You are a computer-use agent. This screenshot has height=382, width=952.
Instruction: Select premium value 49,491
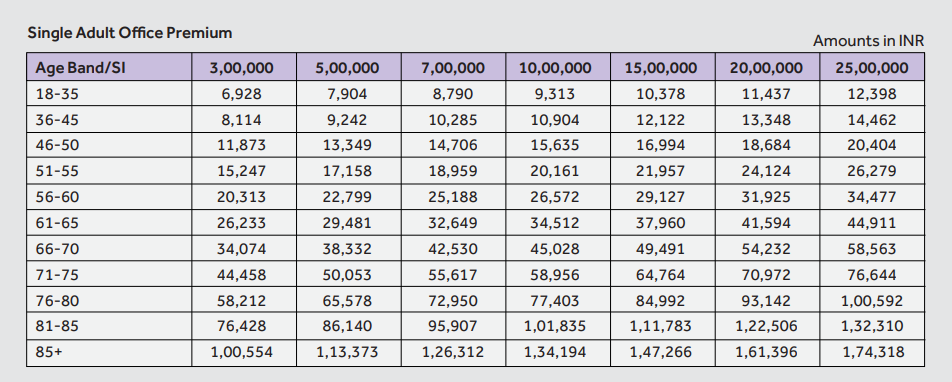(x=661, y=249)
